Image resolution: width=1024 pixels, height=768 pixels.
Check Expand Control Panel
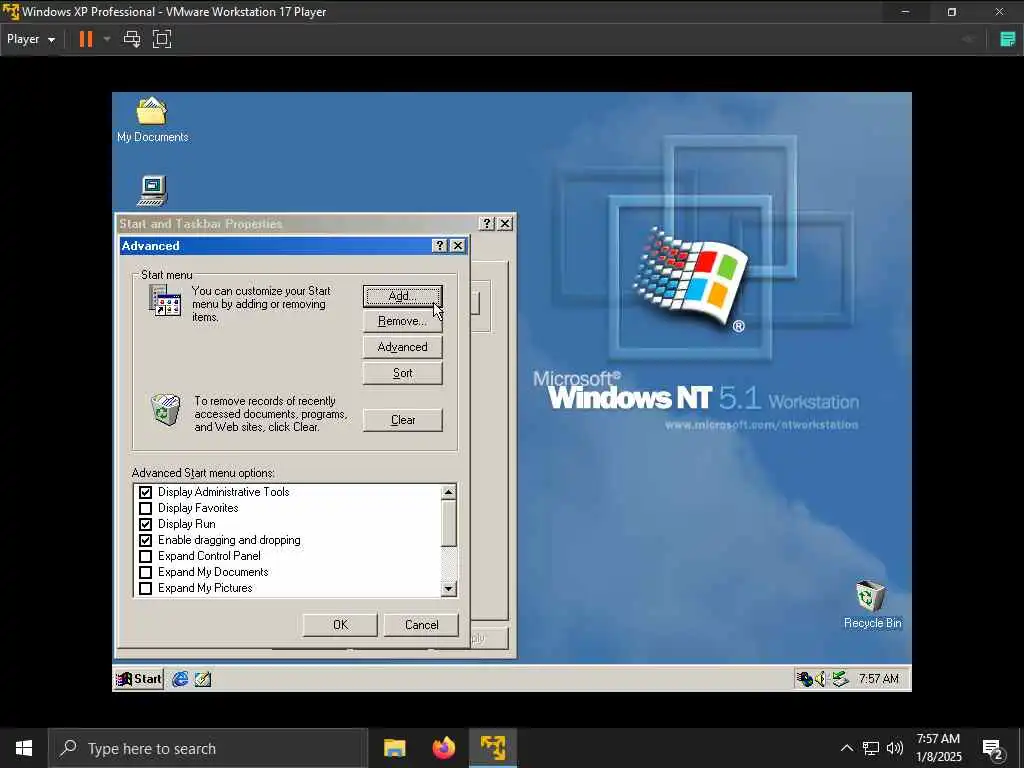146,556
